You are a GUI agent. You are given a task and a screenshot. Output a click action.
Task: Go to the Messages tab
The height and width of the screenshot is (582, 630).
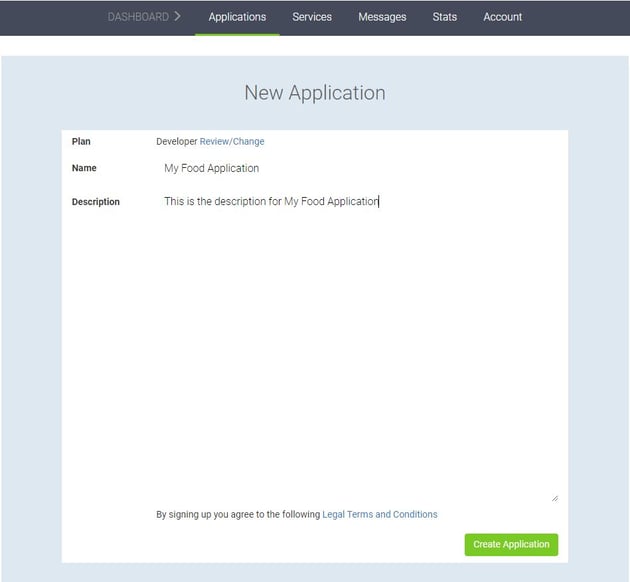point(382,17)
